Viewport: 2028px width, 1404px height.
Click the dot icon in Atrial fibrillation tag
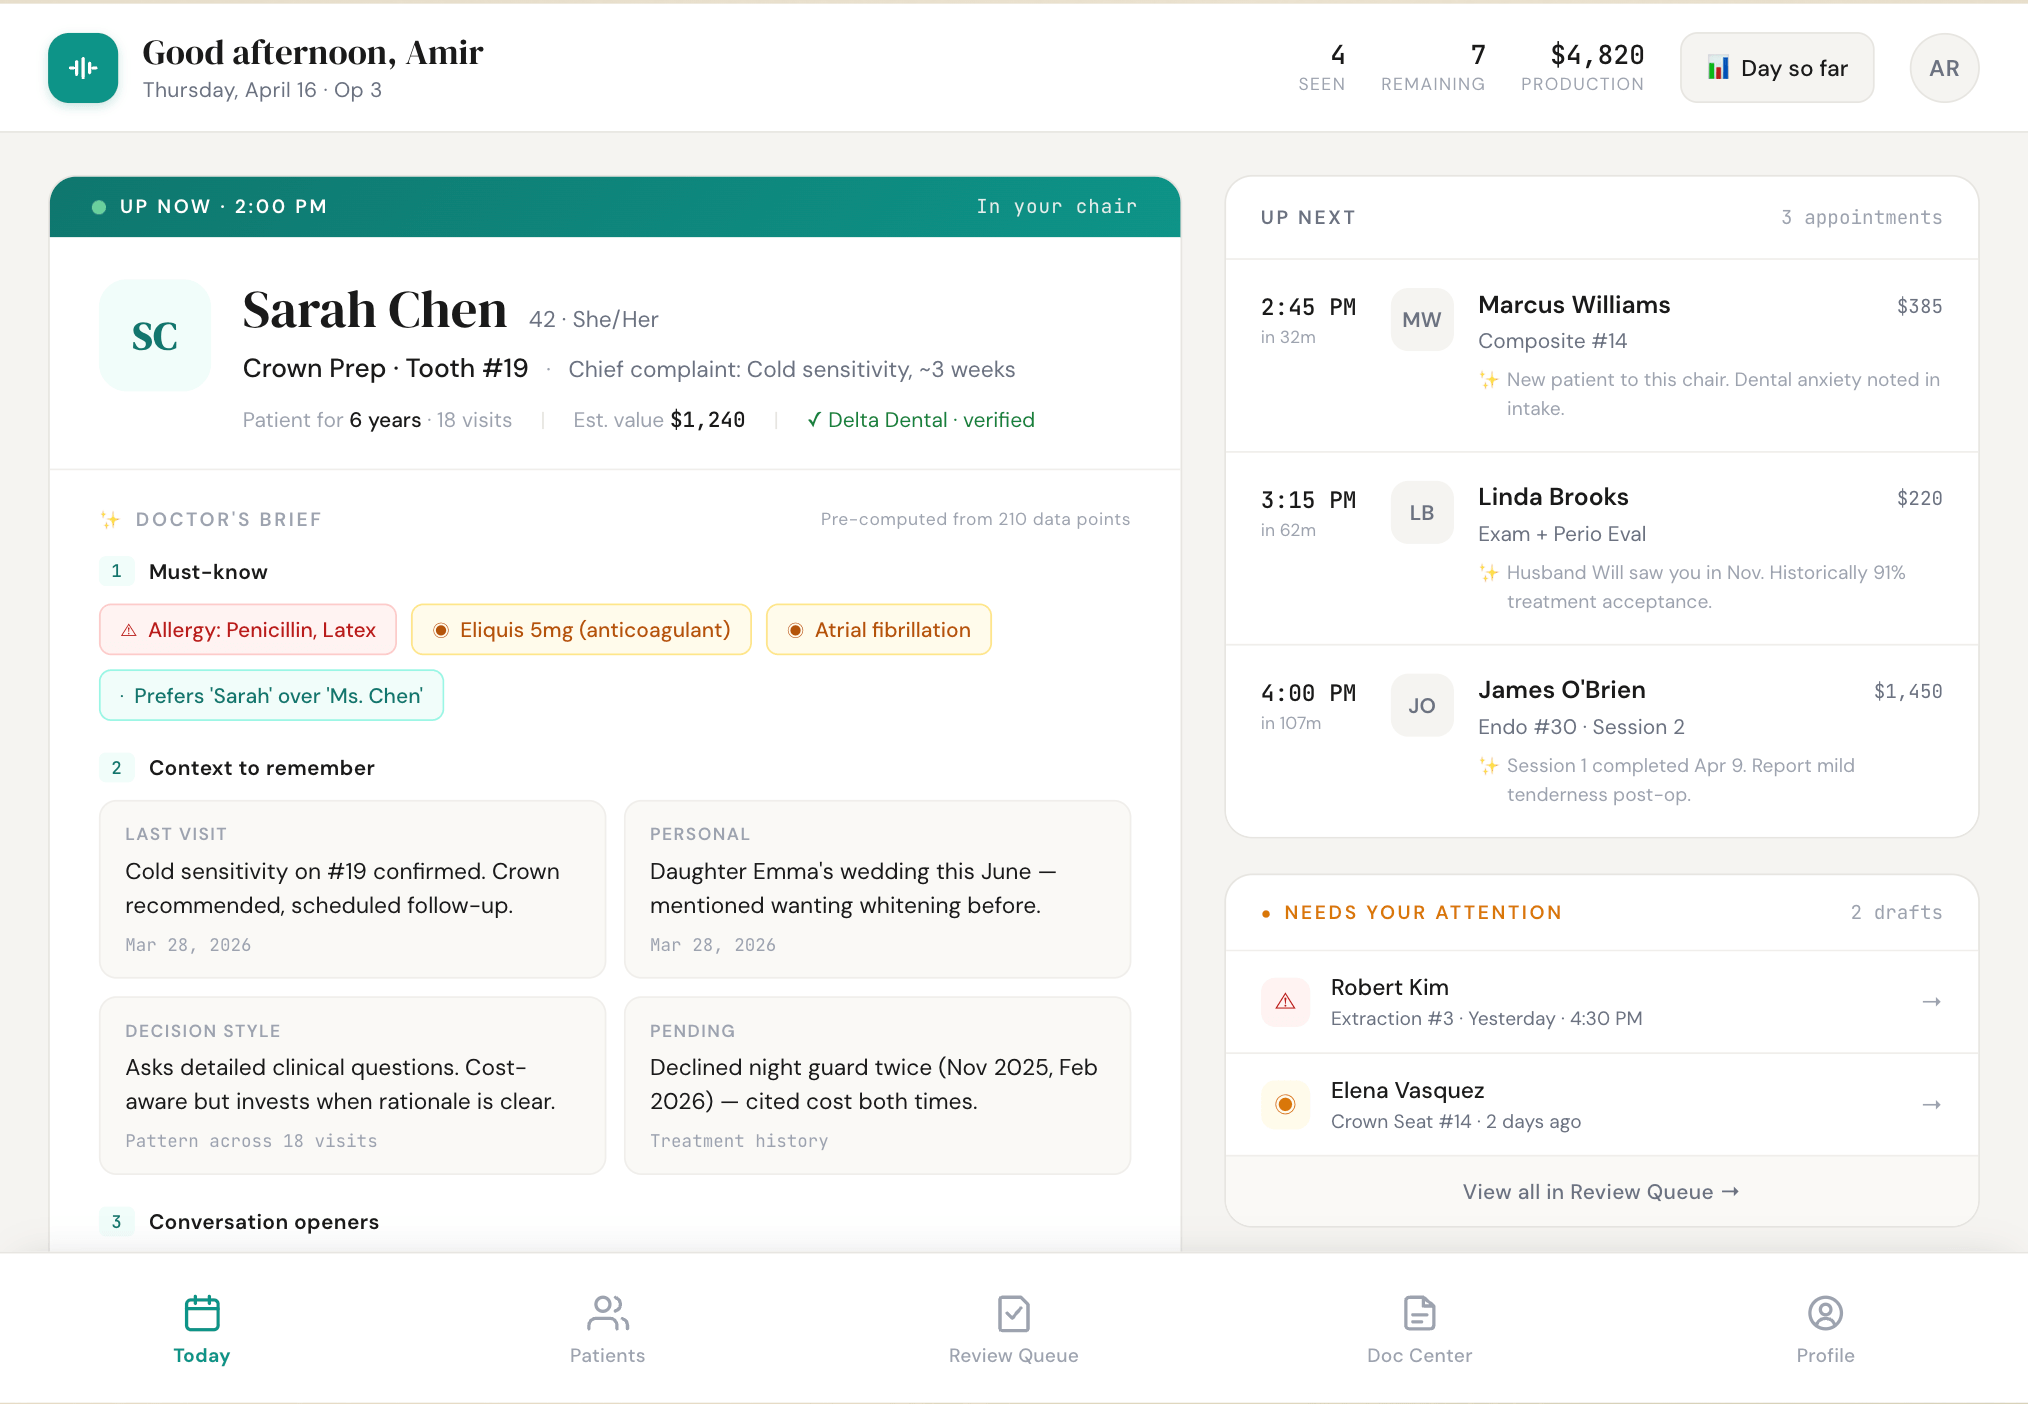pyautogui.click(x=796, y=630)
